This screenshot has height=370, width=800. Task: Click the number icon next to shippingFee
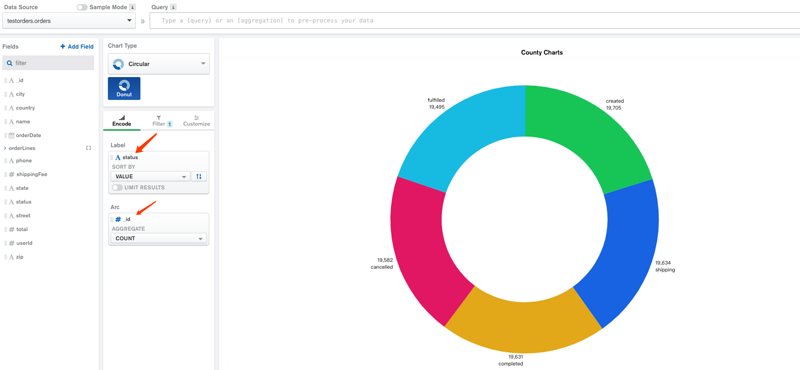point(11,175)
